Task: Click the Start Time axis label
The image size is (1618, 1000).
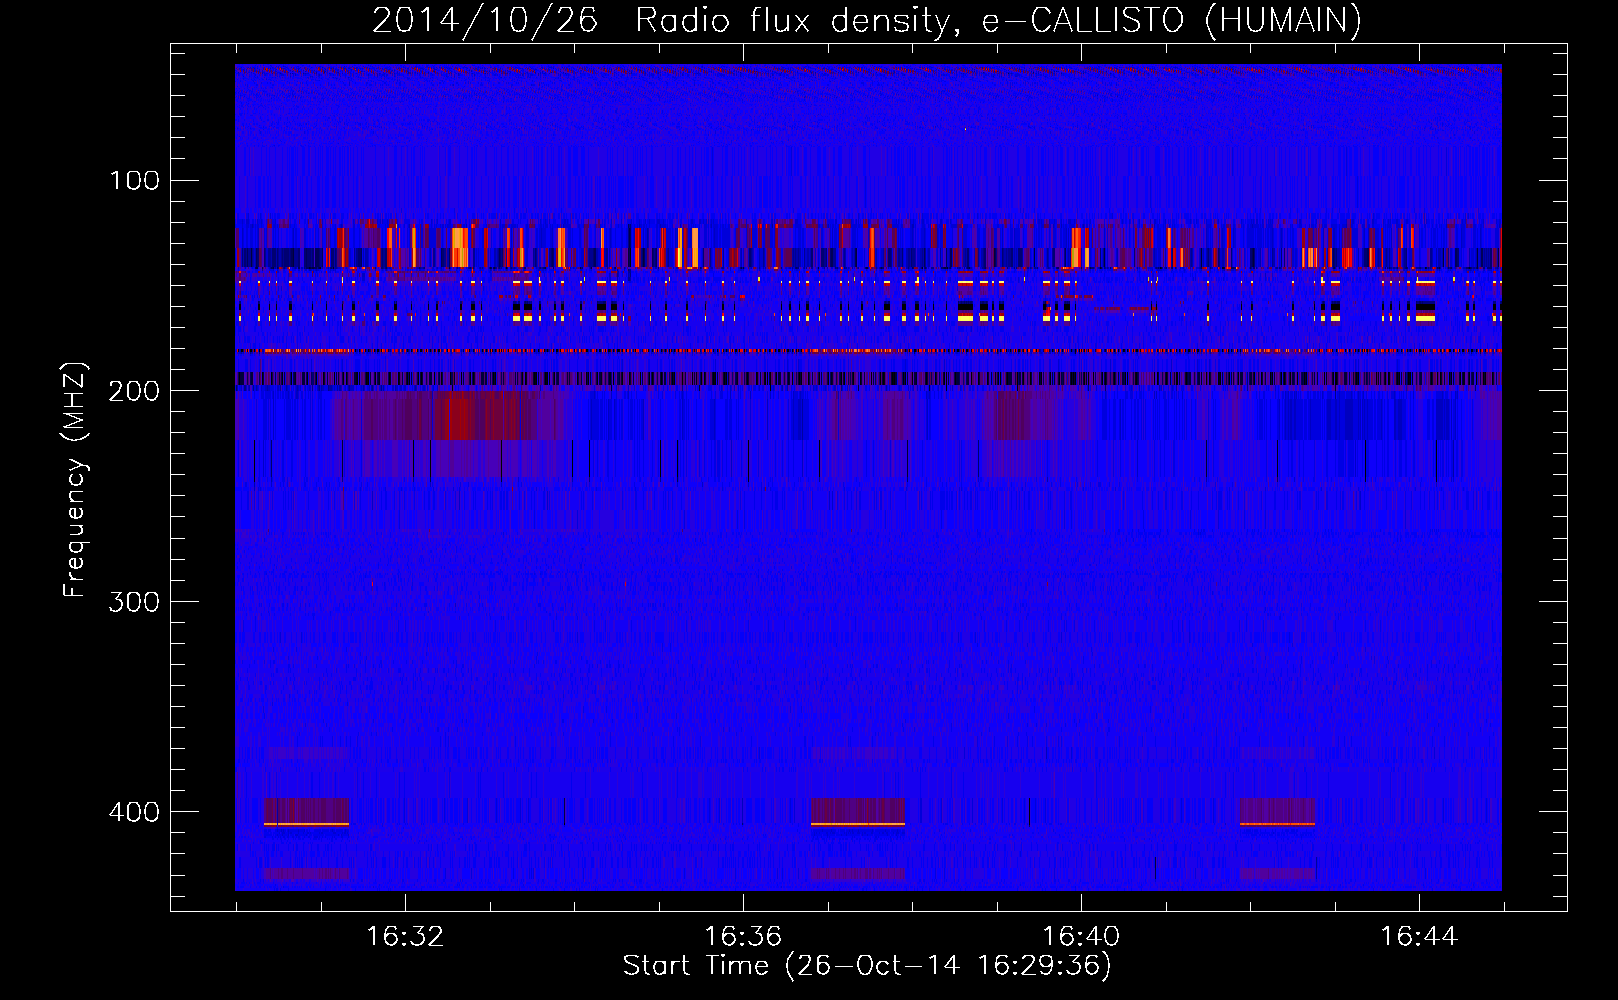Action: [x=867, y=966]
